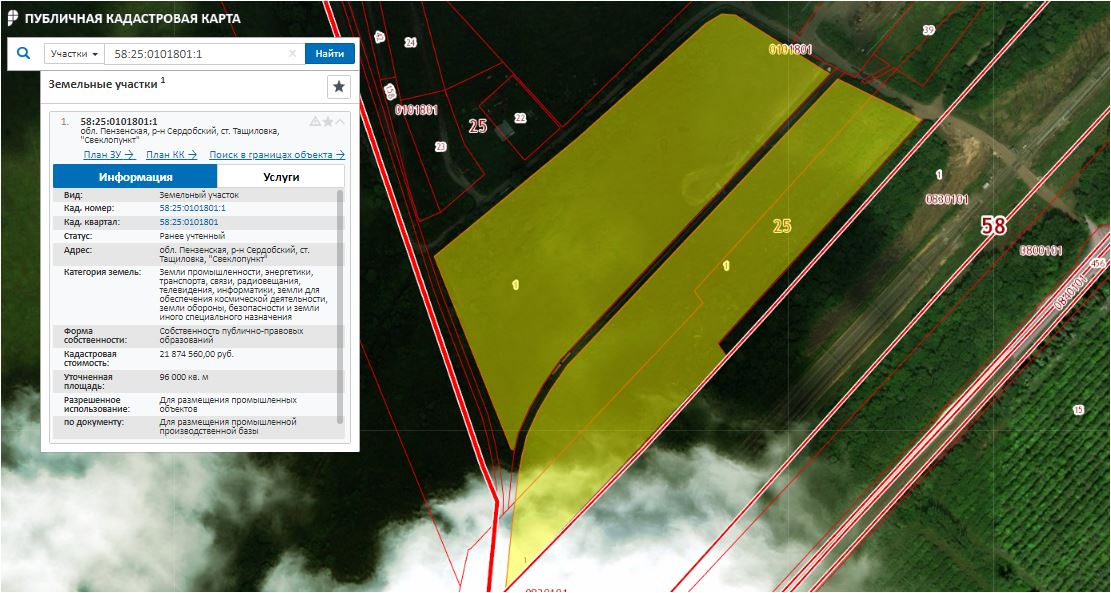Open the План ЗУ link
This screenshot has width=1111, height=593.
pyautogui.click(x=109, y=155)
